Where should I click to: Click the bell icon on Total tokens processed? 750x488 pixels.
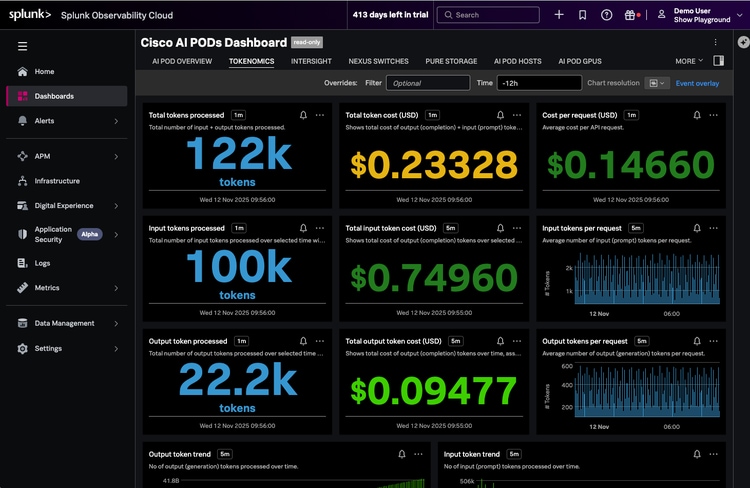point(303,115)
